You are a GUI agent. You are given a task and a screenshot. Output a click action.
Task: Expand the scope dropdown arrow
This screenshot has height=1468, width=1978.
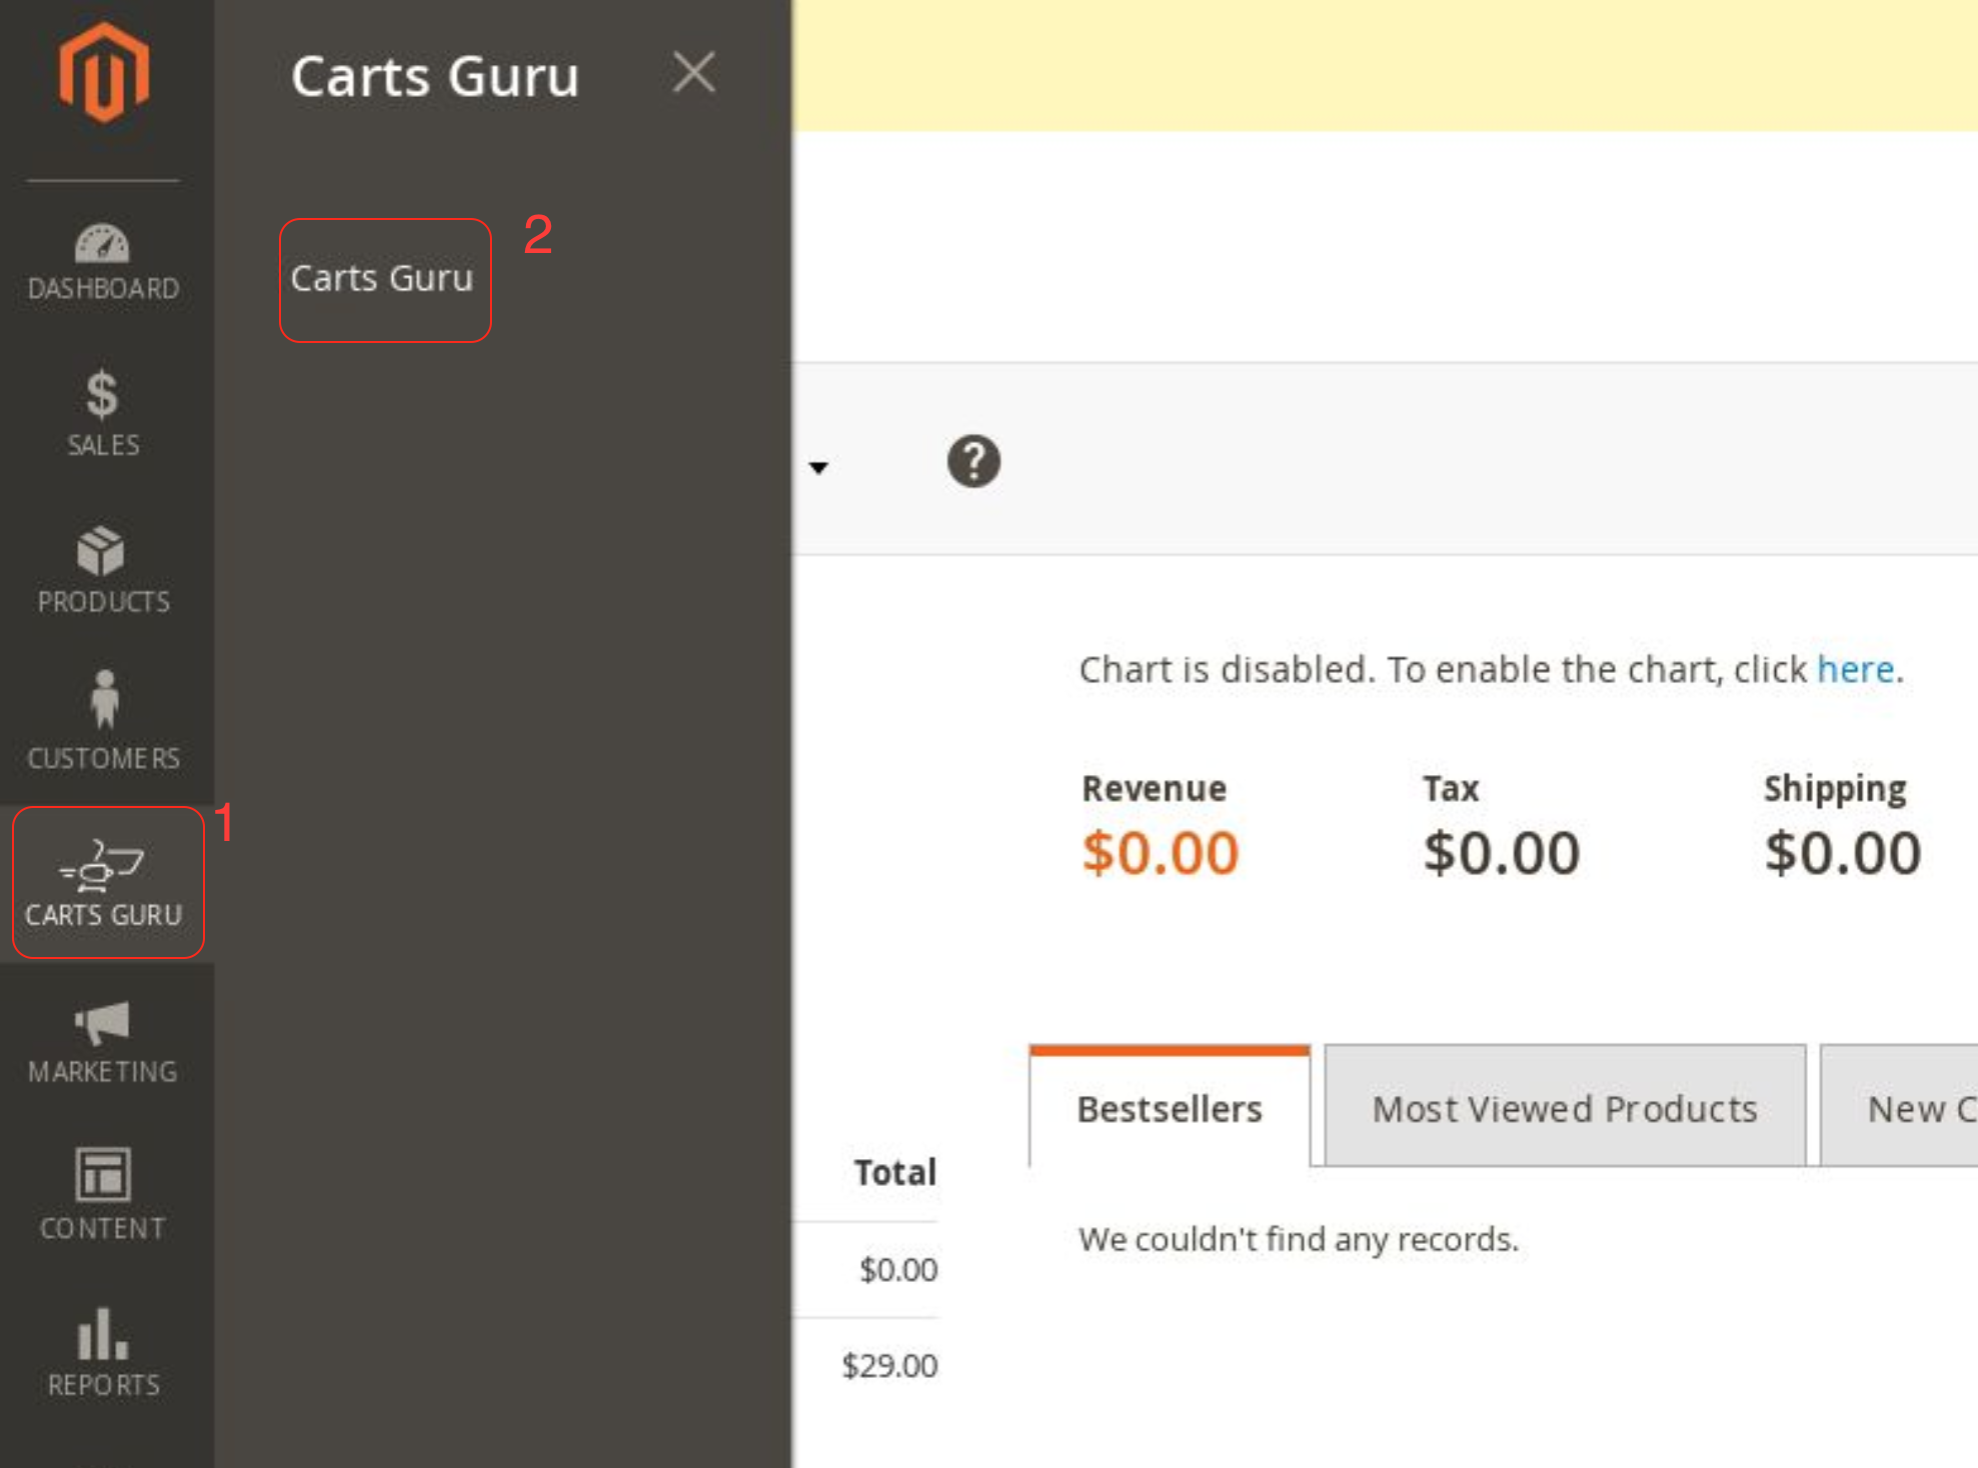point(819,467)
